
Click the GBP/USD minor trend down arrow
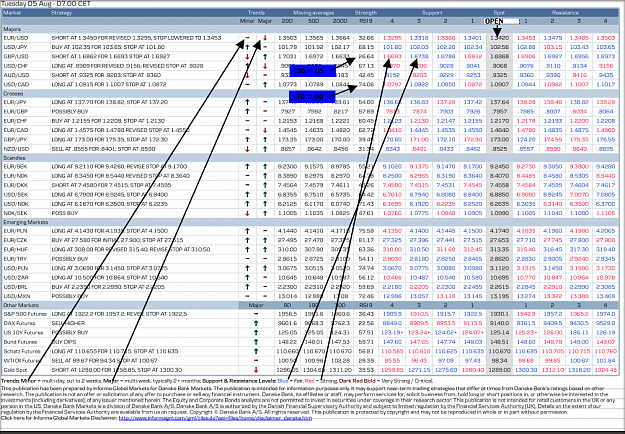point(247,57)
